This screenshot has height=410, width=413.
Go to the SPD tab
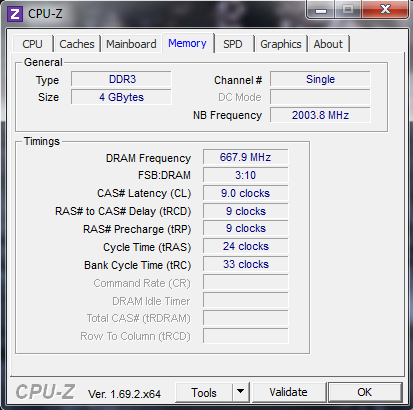(x=233, y=44)
